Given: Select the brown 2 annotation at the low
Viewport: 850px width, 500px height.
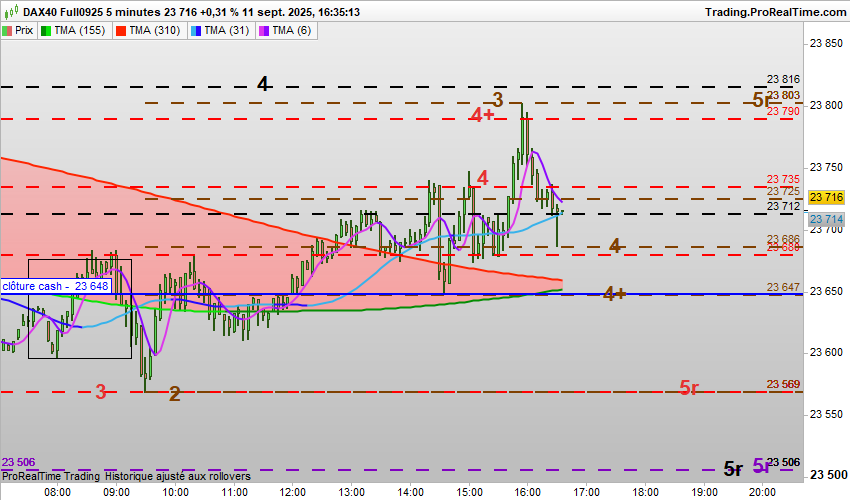Looking at the screenshot, I should point(175,394).
